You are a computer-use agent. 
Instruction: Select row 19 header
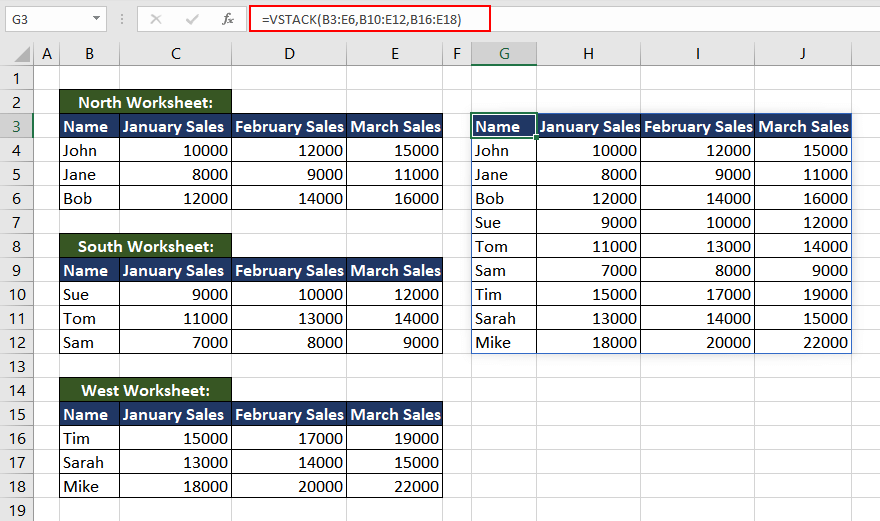coord(17,510)
